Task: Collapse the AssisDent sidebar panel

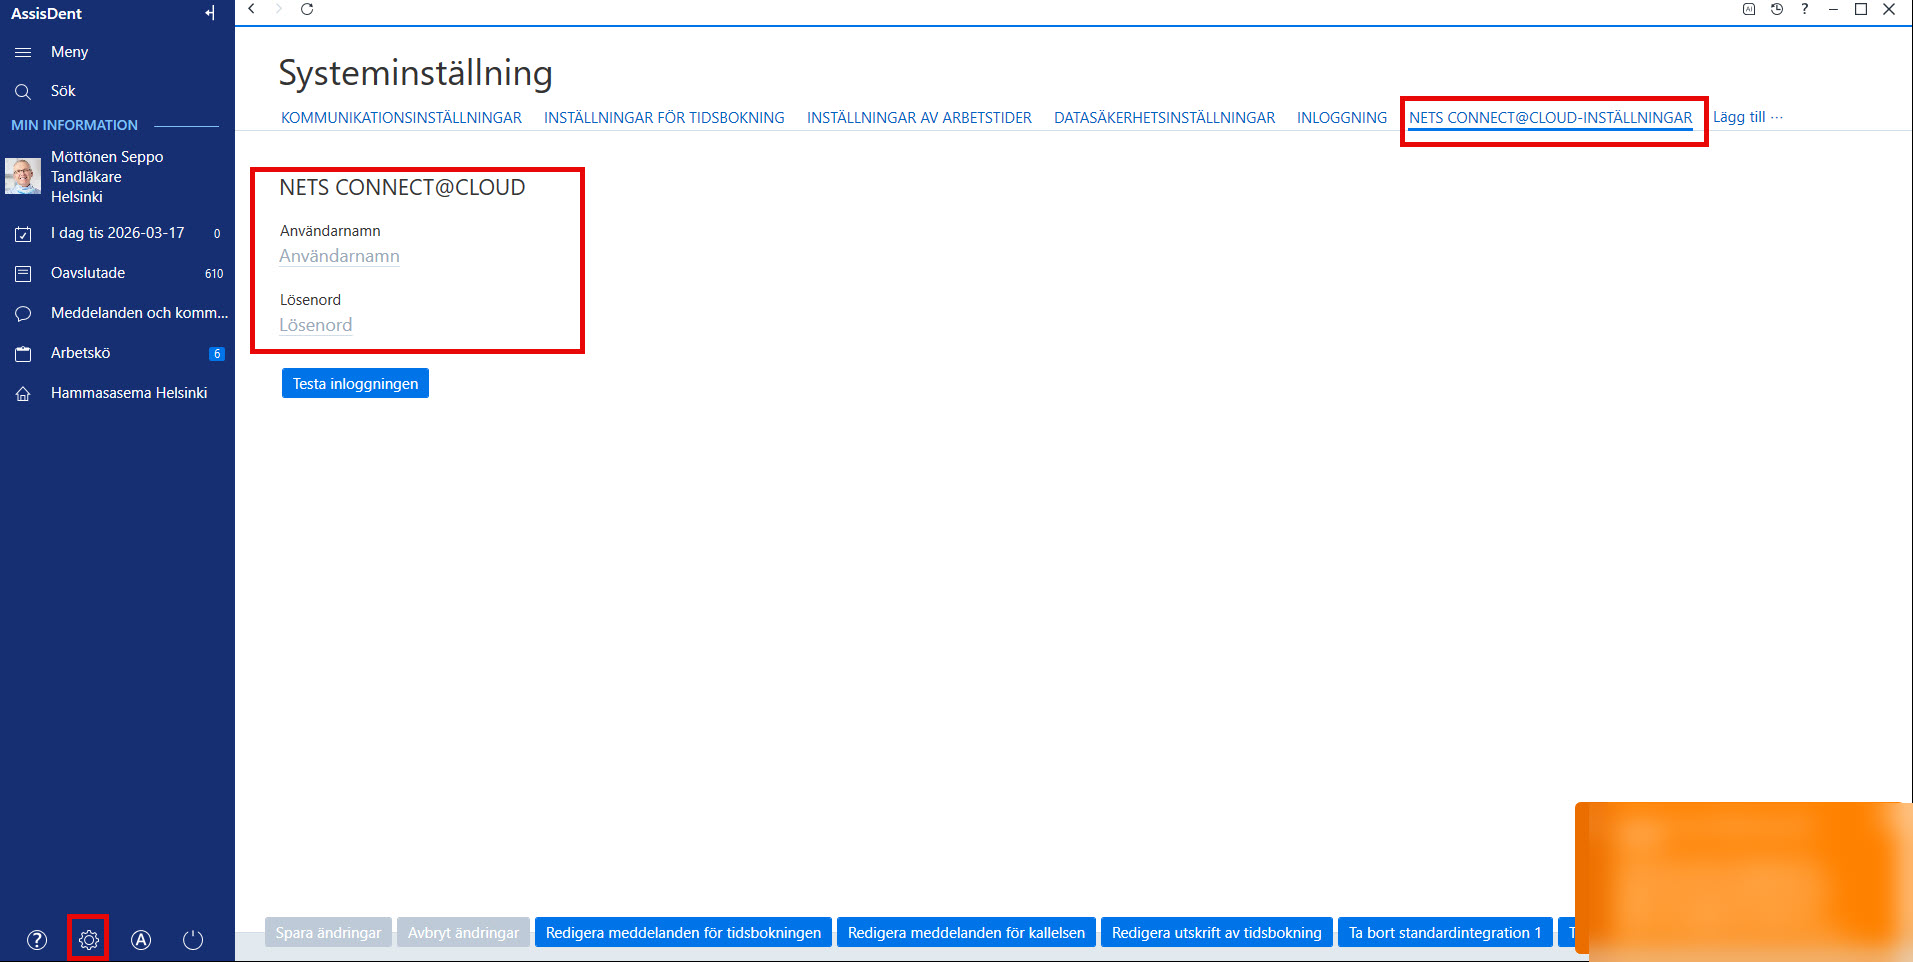Action: (210, 13)
